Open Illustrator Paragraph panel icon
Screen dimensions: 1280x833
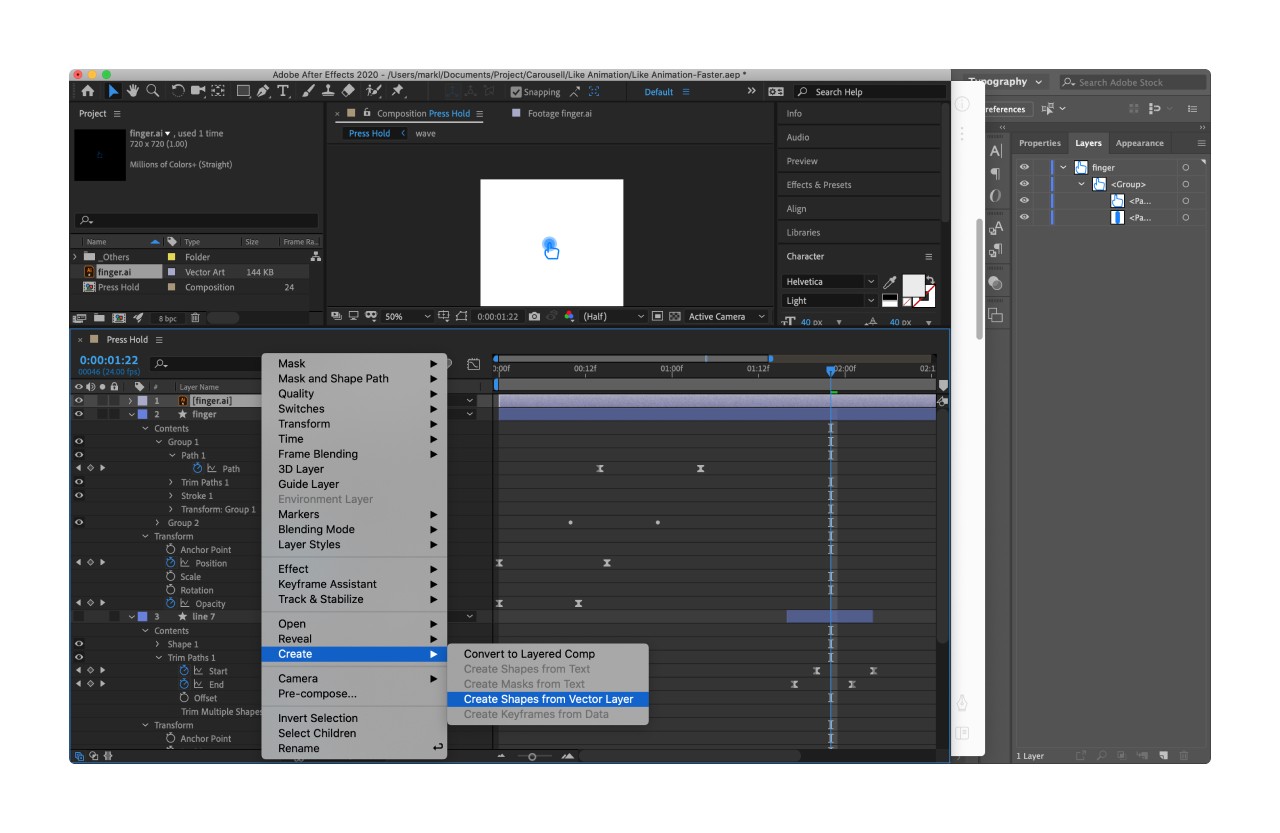point(996,174)
